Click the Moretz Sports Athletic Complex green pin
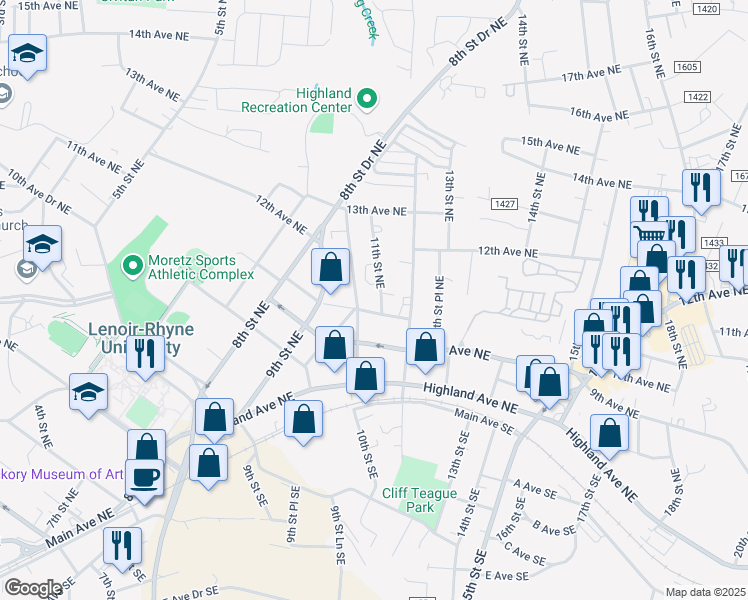Viewport: 748px width, 600px height. coord(133,266)
